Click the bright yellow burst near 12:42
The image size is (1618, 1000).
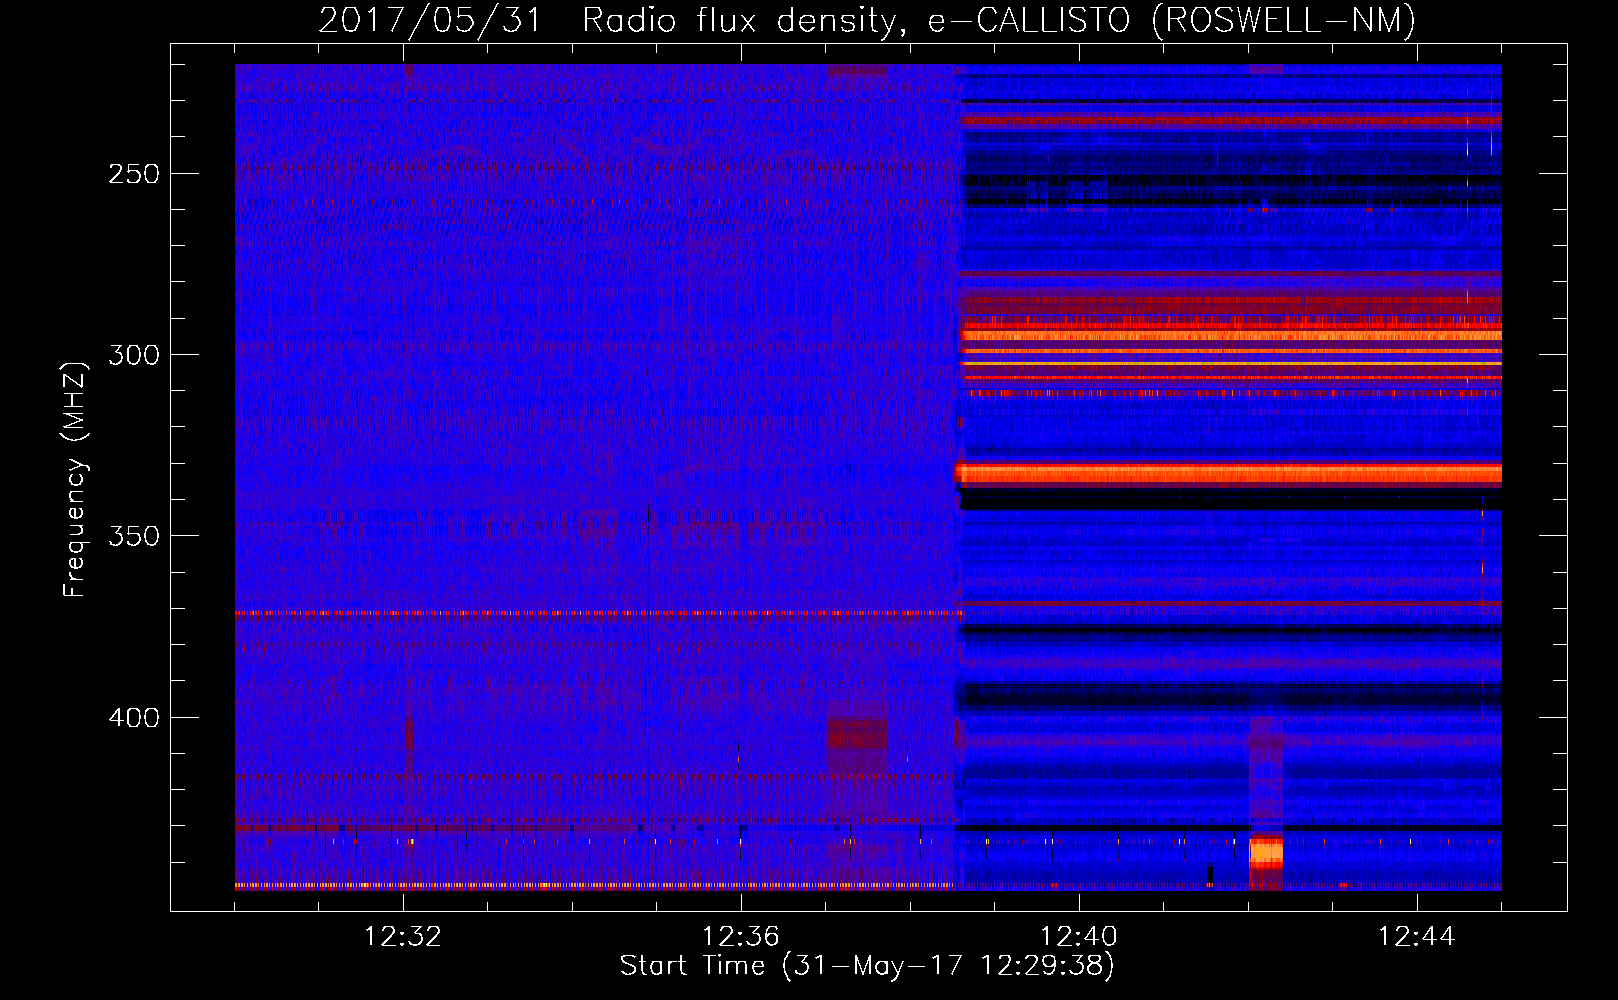tap(1266, 855)
